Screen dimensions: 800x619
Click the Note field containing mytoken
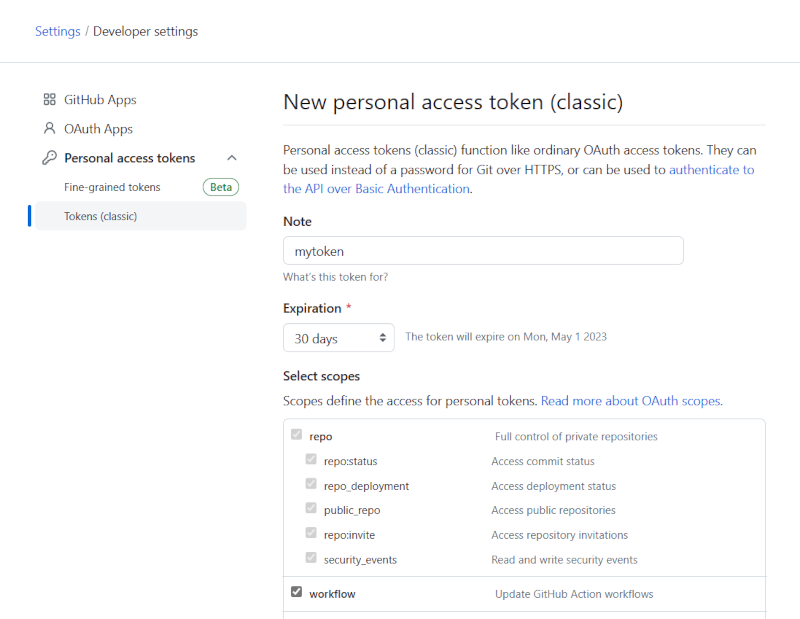pos(483,251)
